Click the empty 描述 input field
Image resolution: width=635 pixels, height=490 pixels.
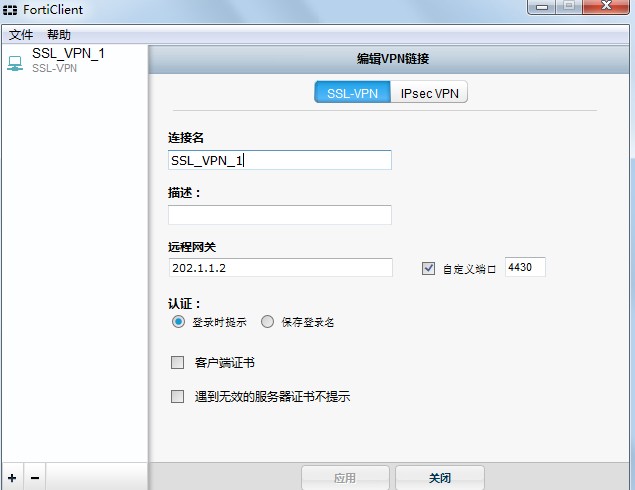(x=280, y=215)
